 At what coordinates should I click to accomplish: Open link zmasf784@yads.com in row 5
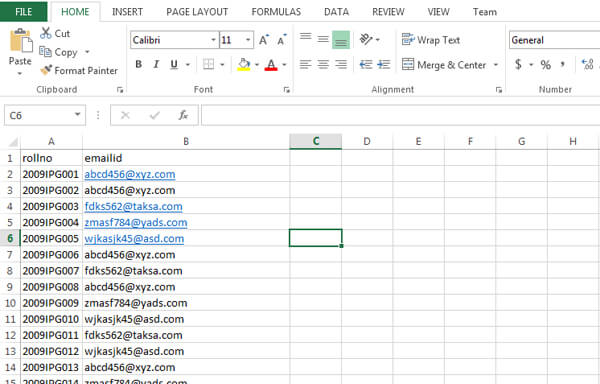click(136, 223)
